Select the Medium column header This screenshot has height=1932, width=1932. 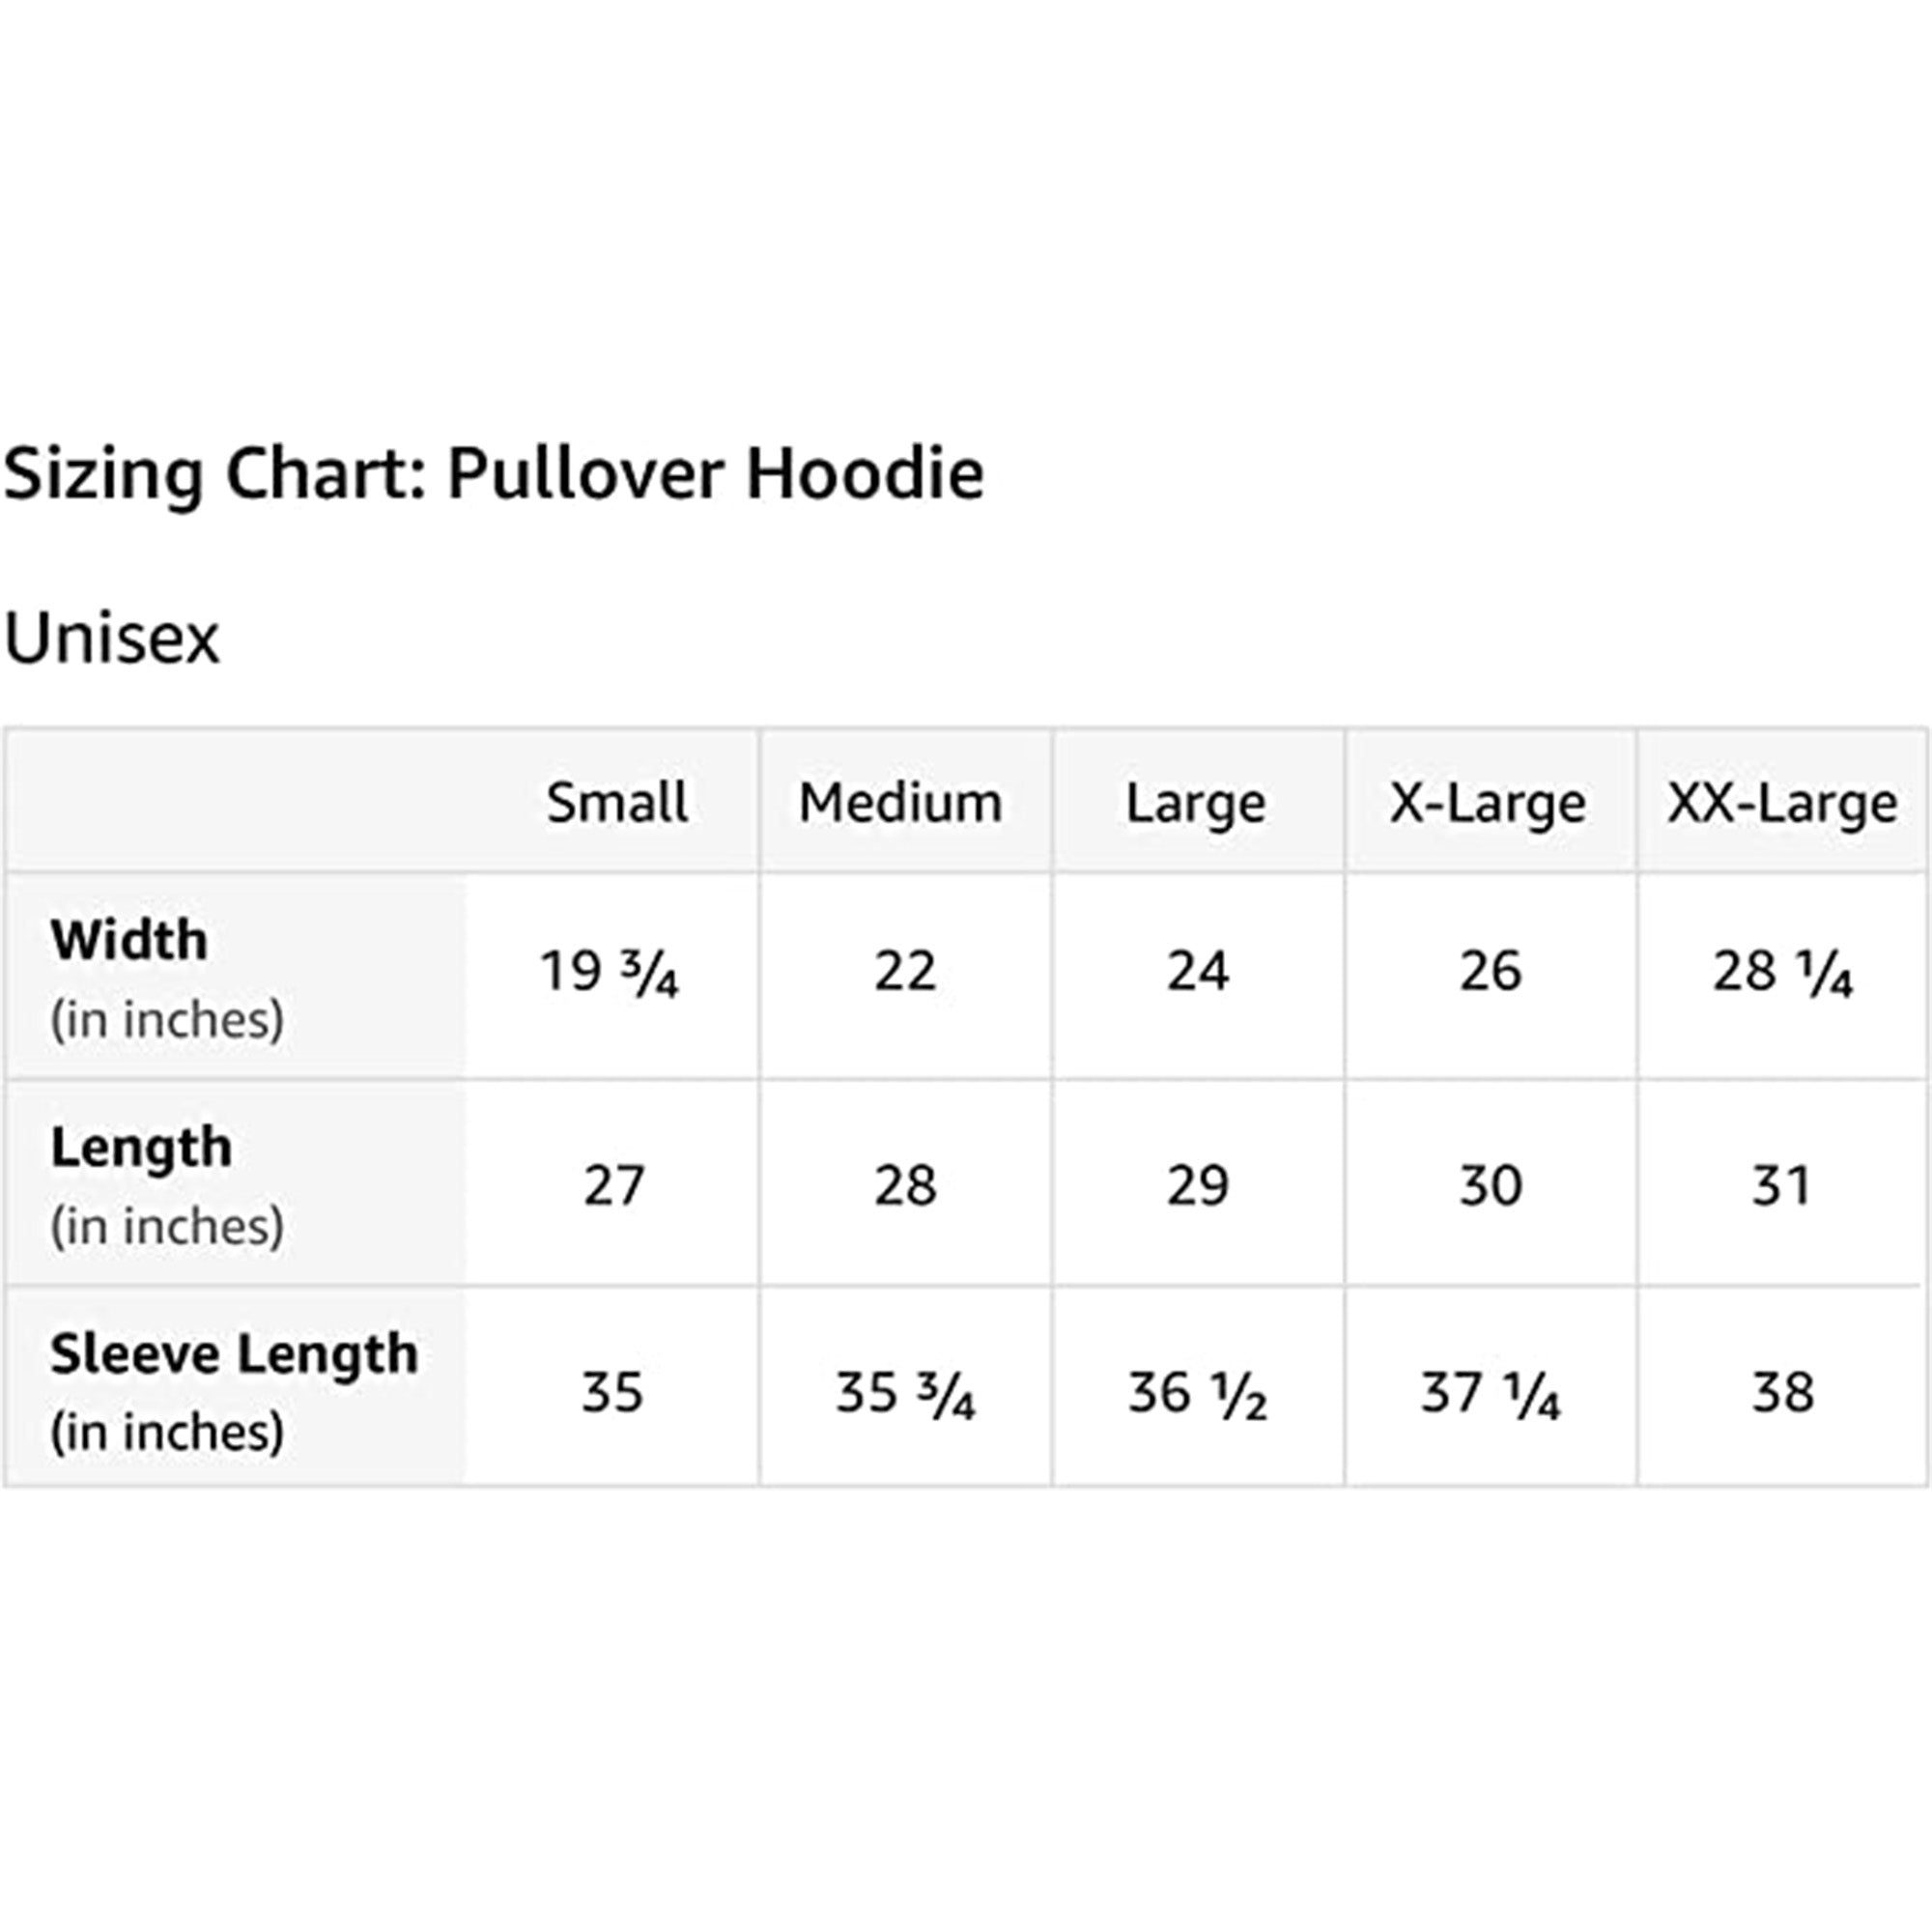click(900, 802)
